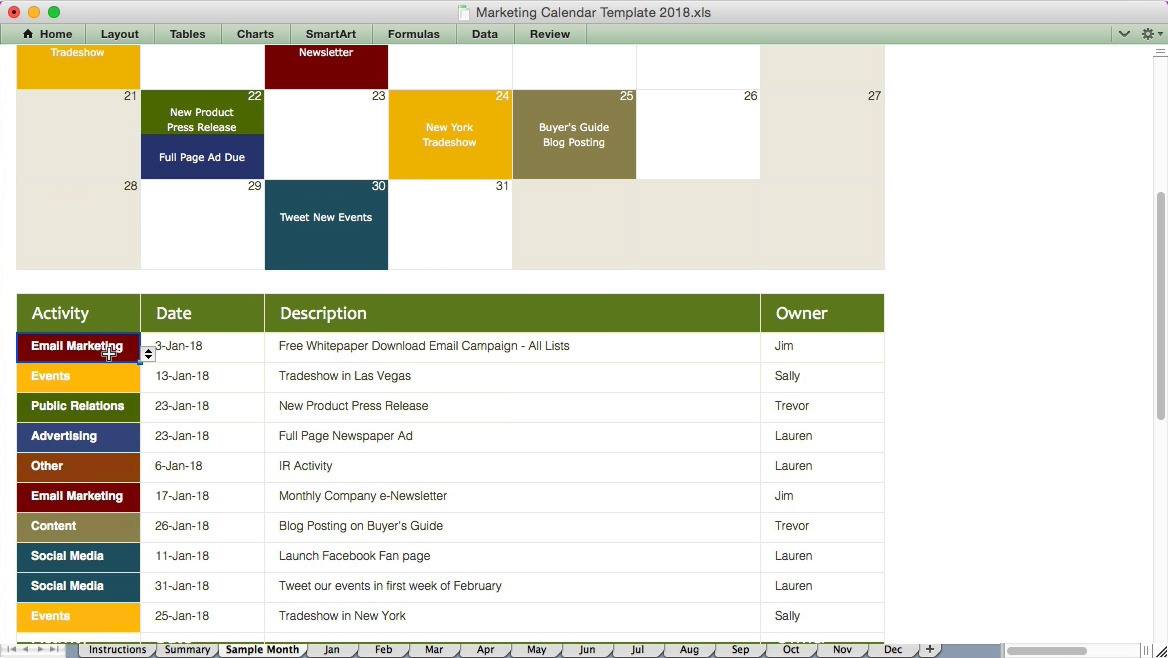Click the Activity column header
1168x658 pixels.
(78, 313)
